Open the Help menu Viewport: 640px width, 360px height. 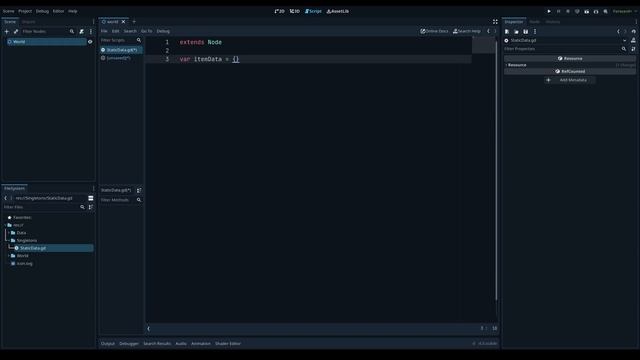point(73,11)
